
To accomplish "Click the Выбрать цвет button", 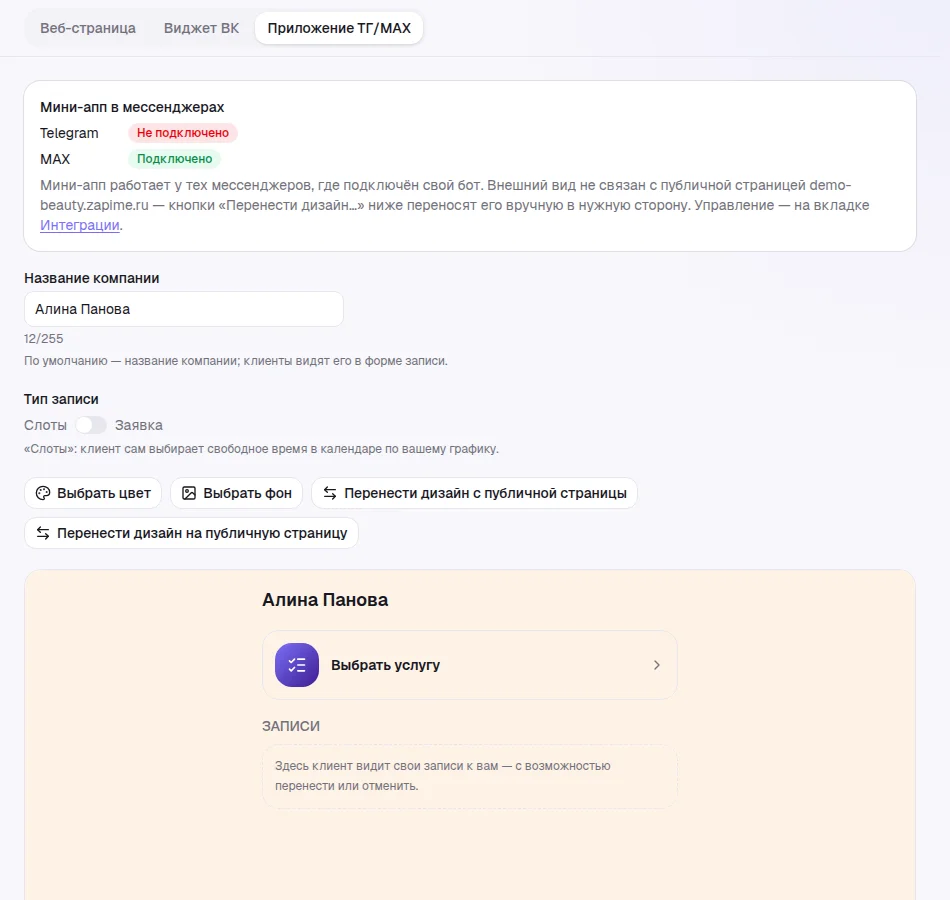I will tap(93, 493).
